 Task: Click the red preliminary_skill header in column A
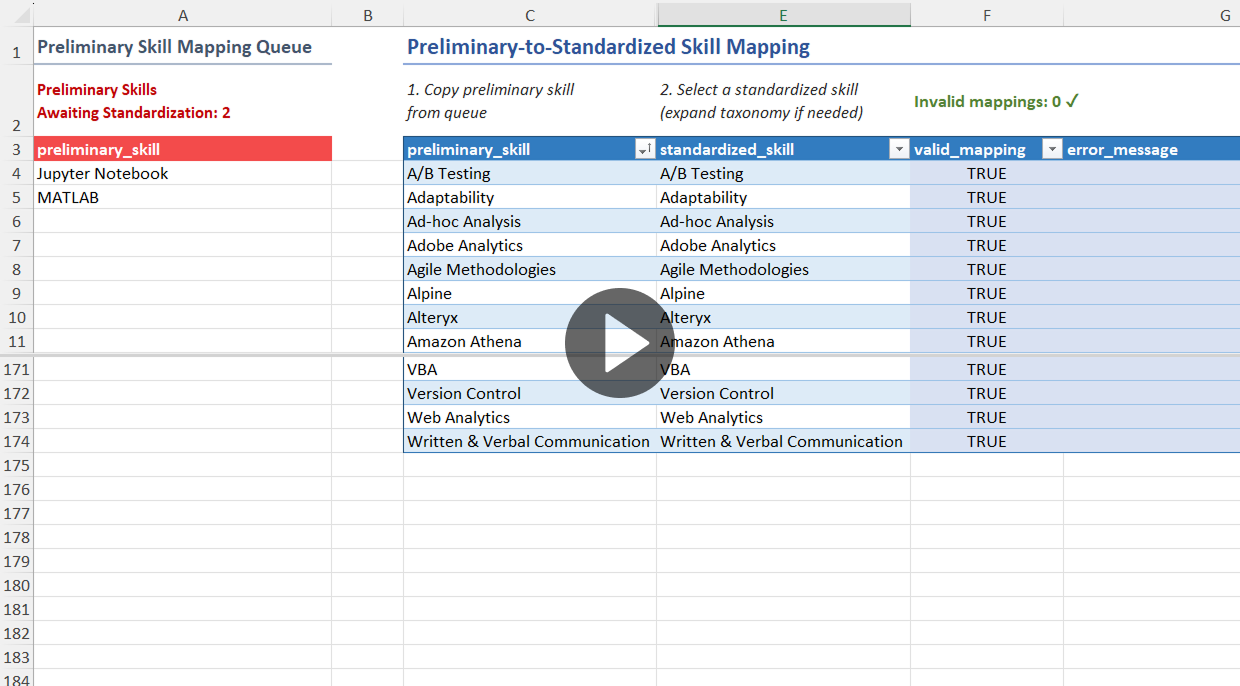tap(183, 149)
